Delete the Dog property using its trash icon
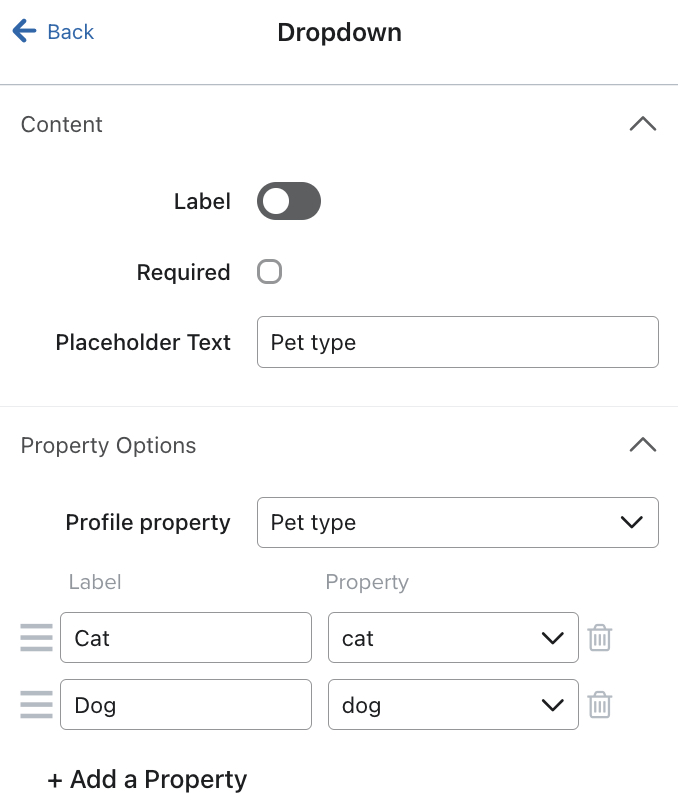 [599, 704]
